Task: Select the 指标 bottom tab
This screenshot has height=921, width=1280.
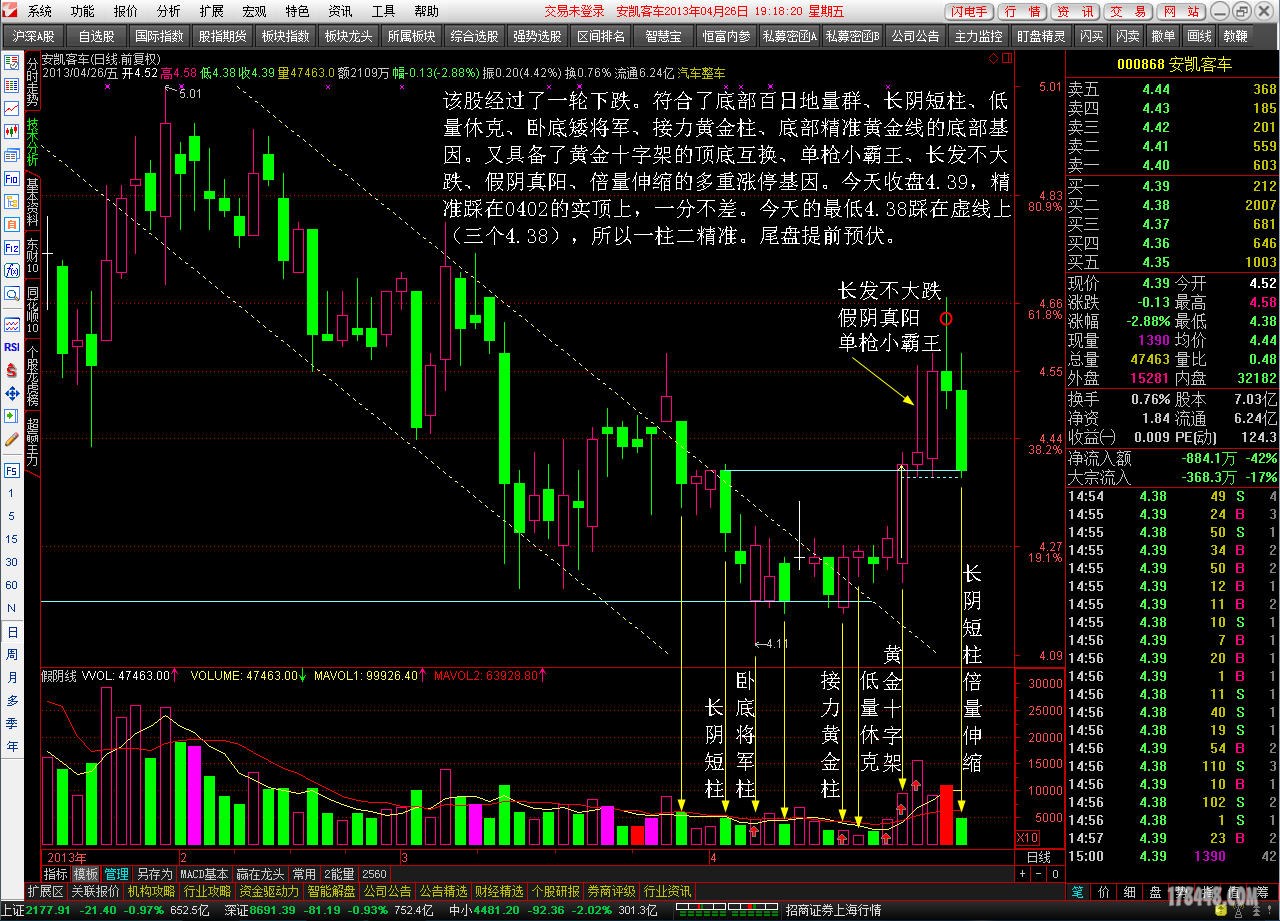Action: [x=55, y=873]
